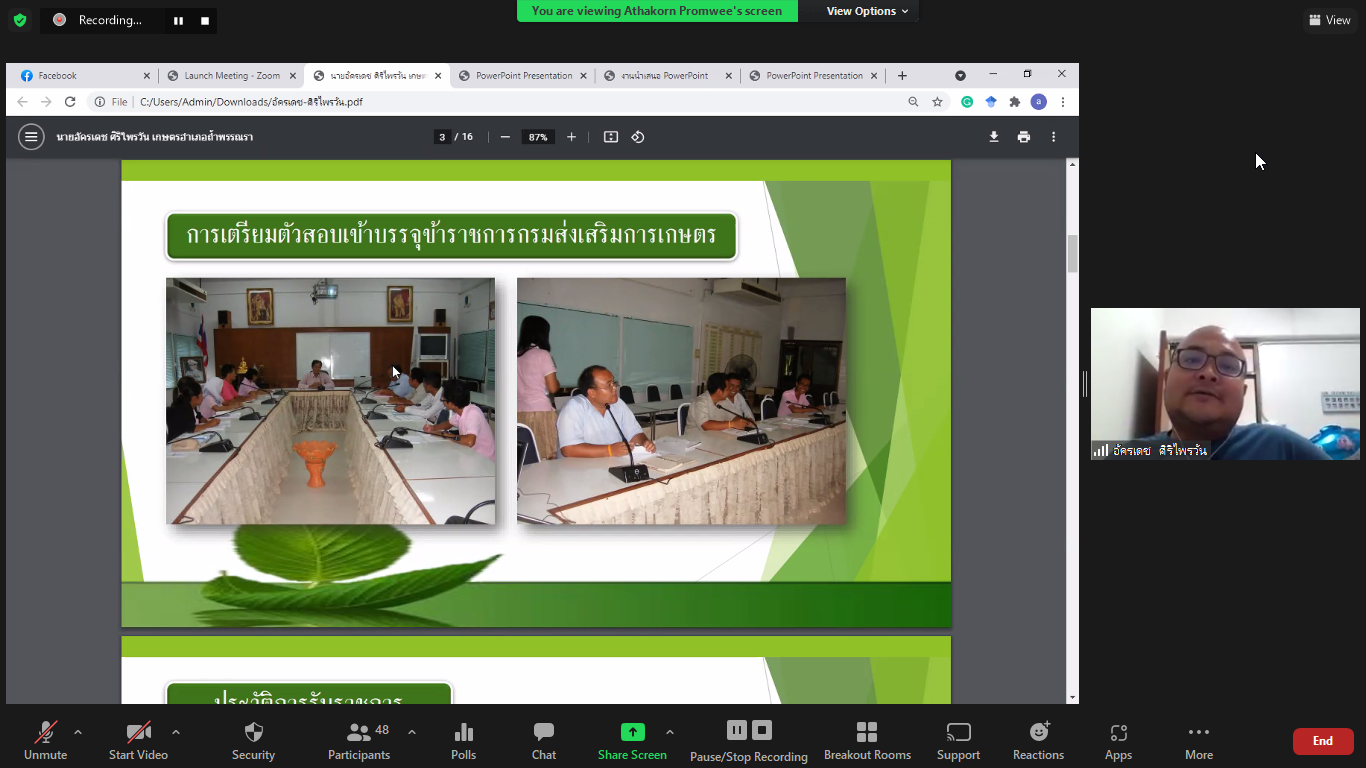Open the Polls icon in Zoom toolbar

click(463, 740)
